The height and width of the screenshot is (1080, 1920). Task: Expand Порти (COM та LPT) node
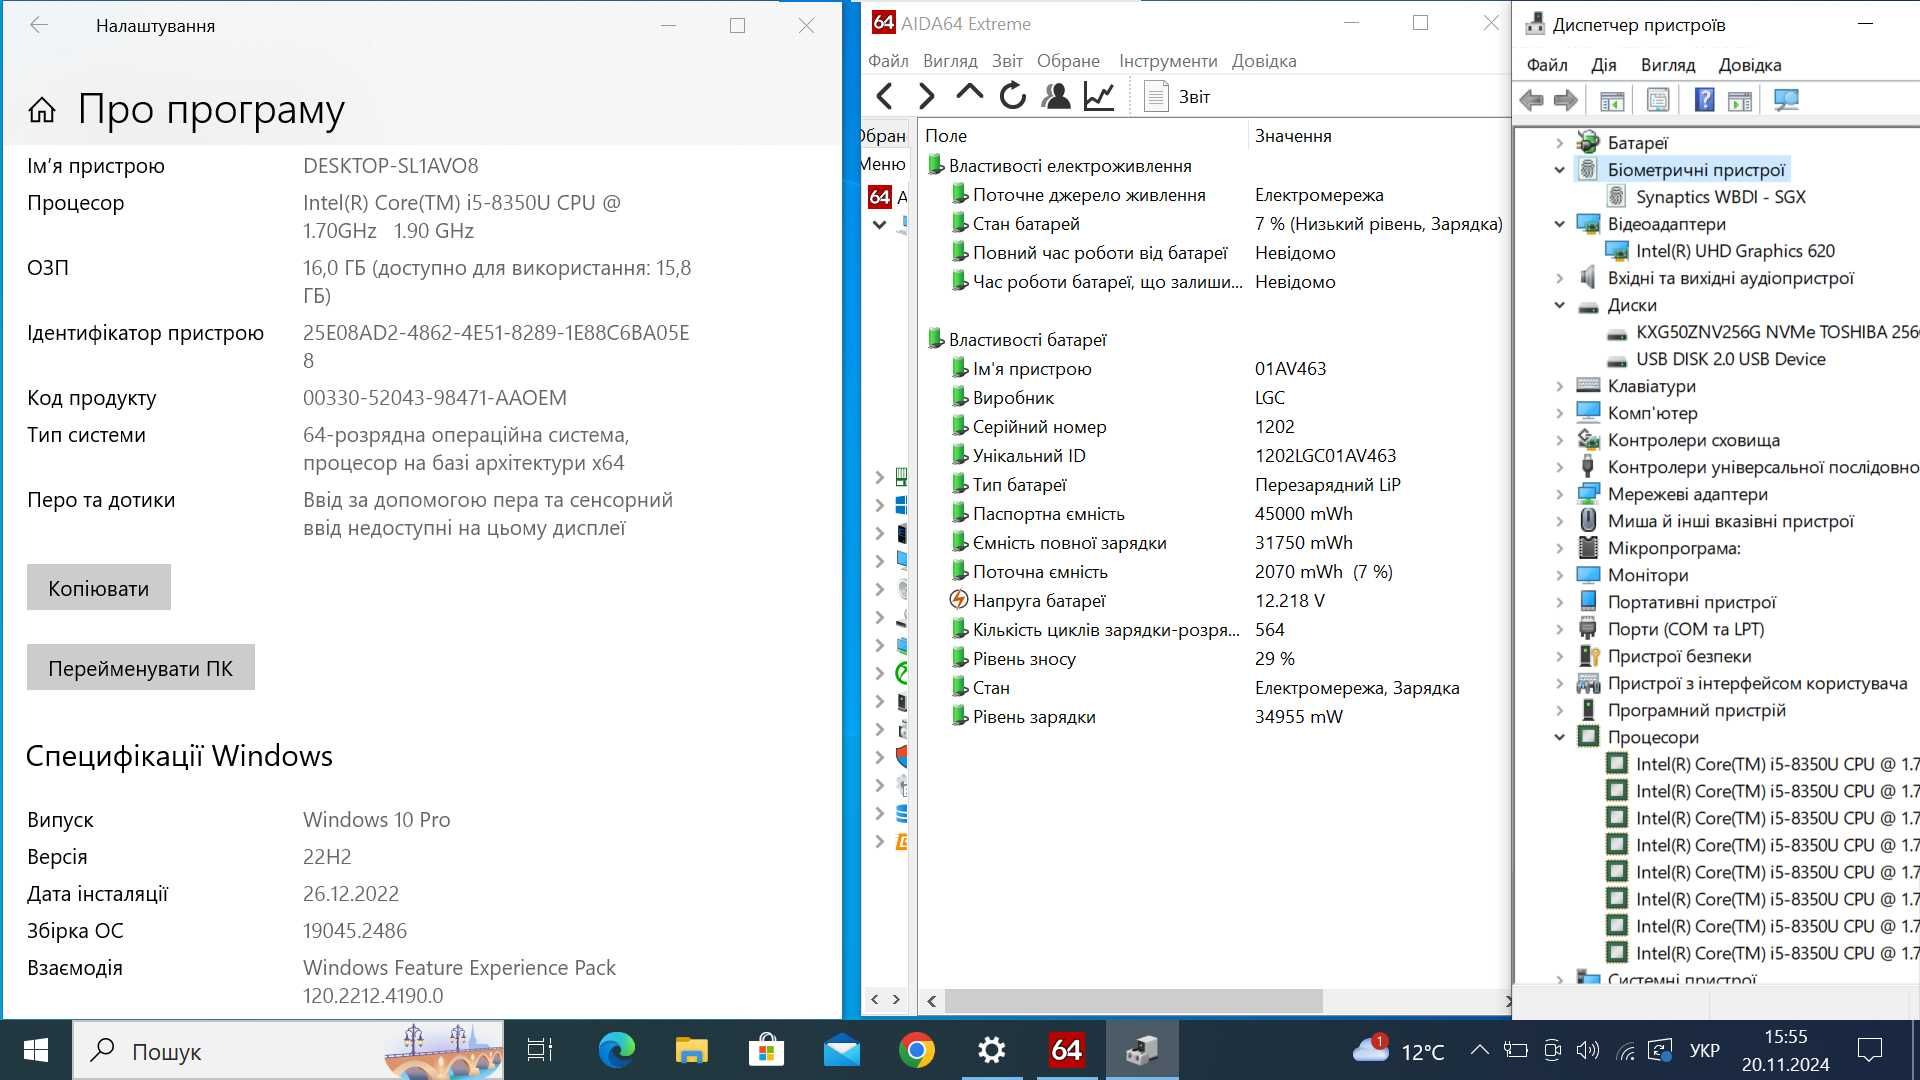pyautogui.click(x=1559, y=629)
